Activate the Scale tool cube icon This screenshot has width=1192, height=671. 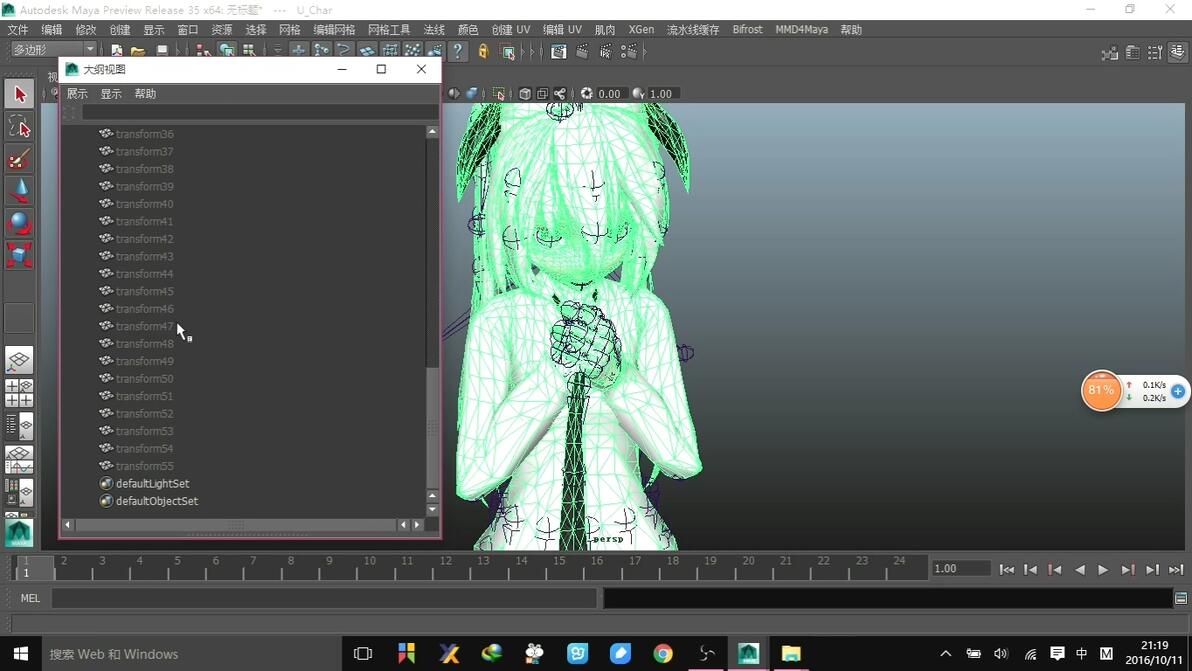19,255
